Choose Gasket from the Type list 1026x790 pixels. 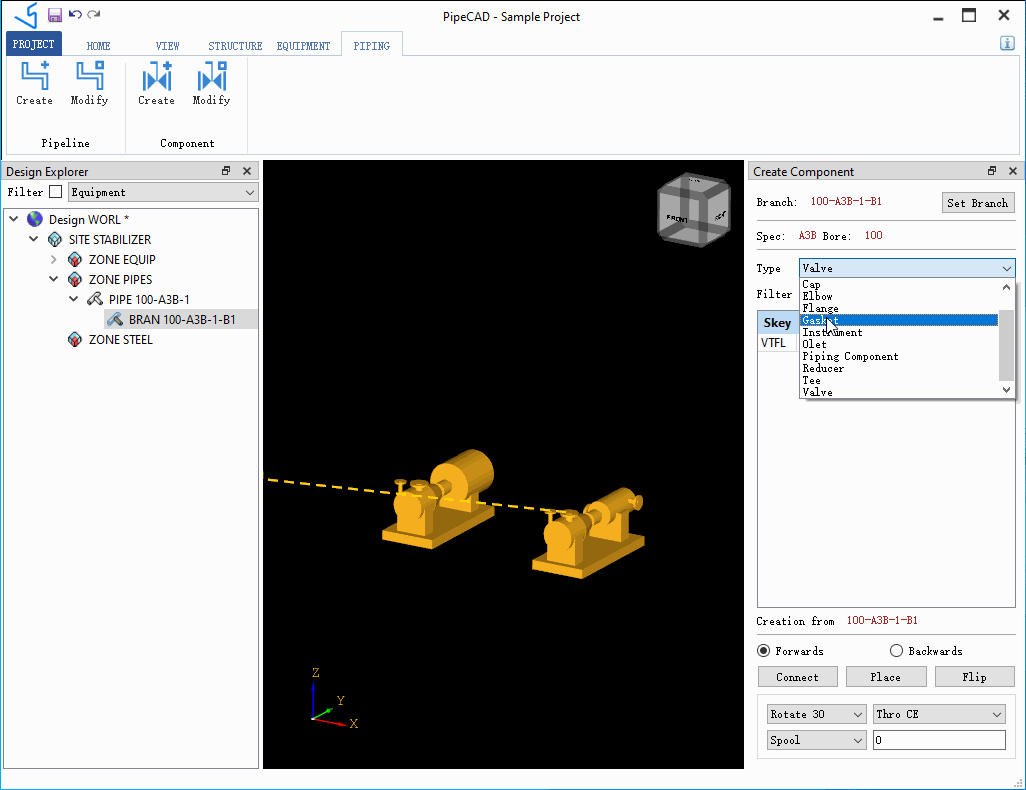pos(899,320)
